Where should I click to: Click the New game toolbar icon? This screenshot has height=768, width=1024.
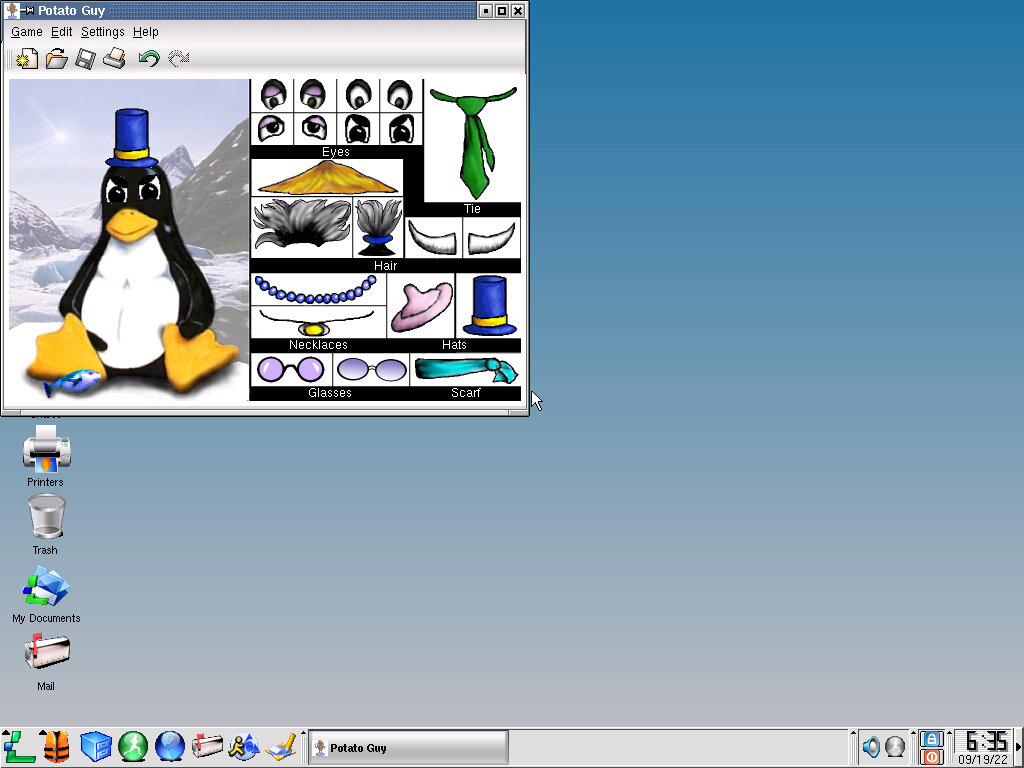[26, 59]
